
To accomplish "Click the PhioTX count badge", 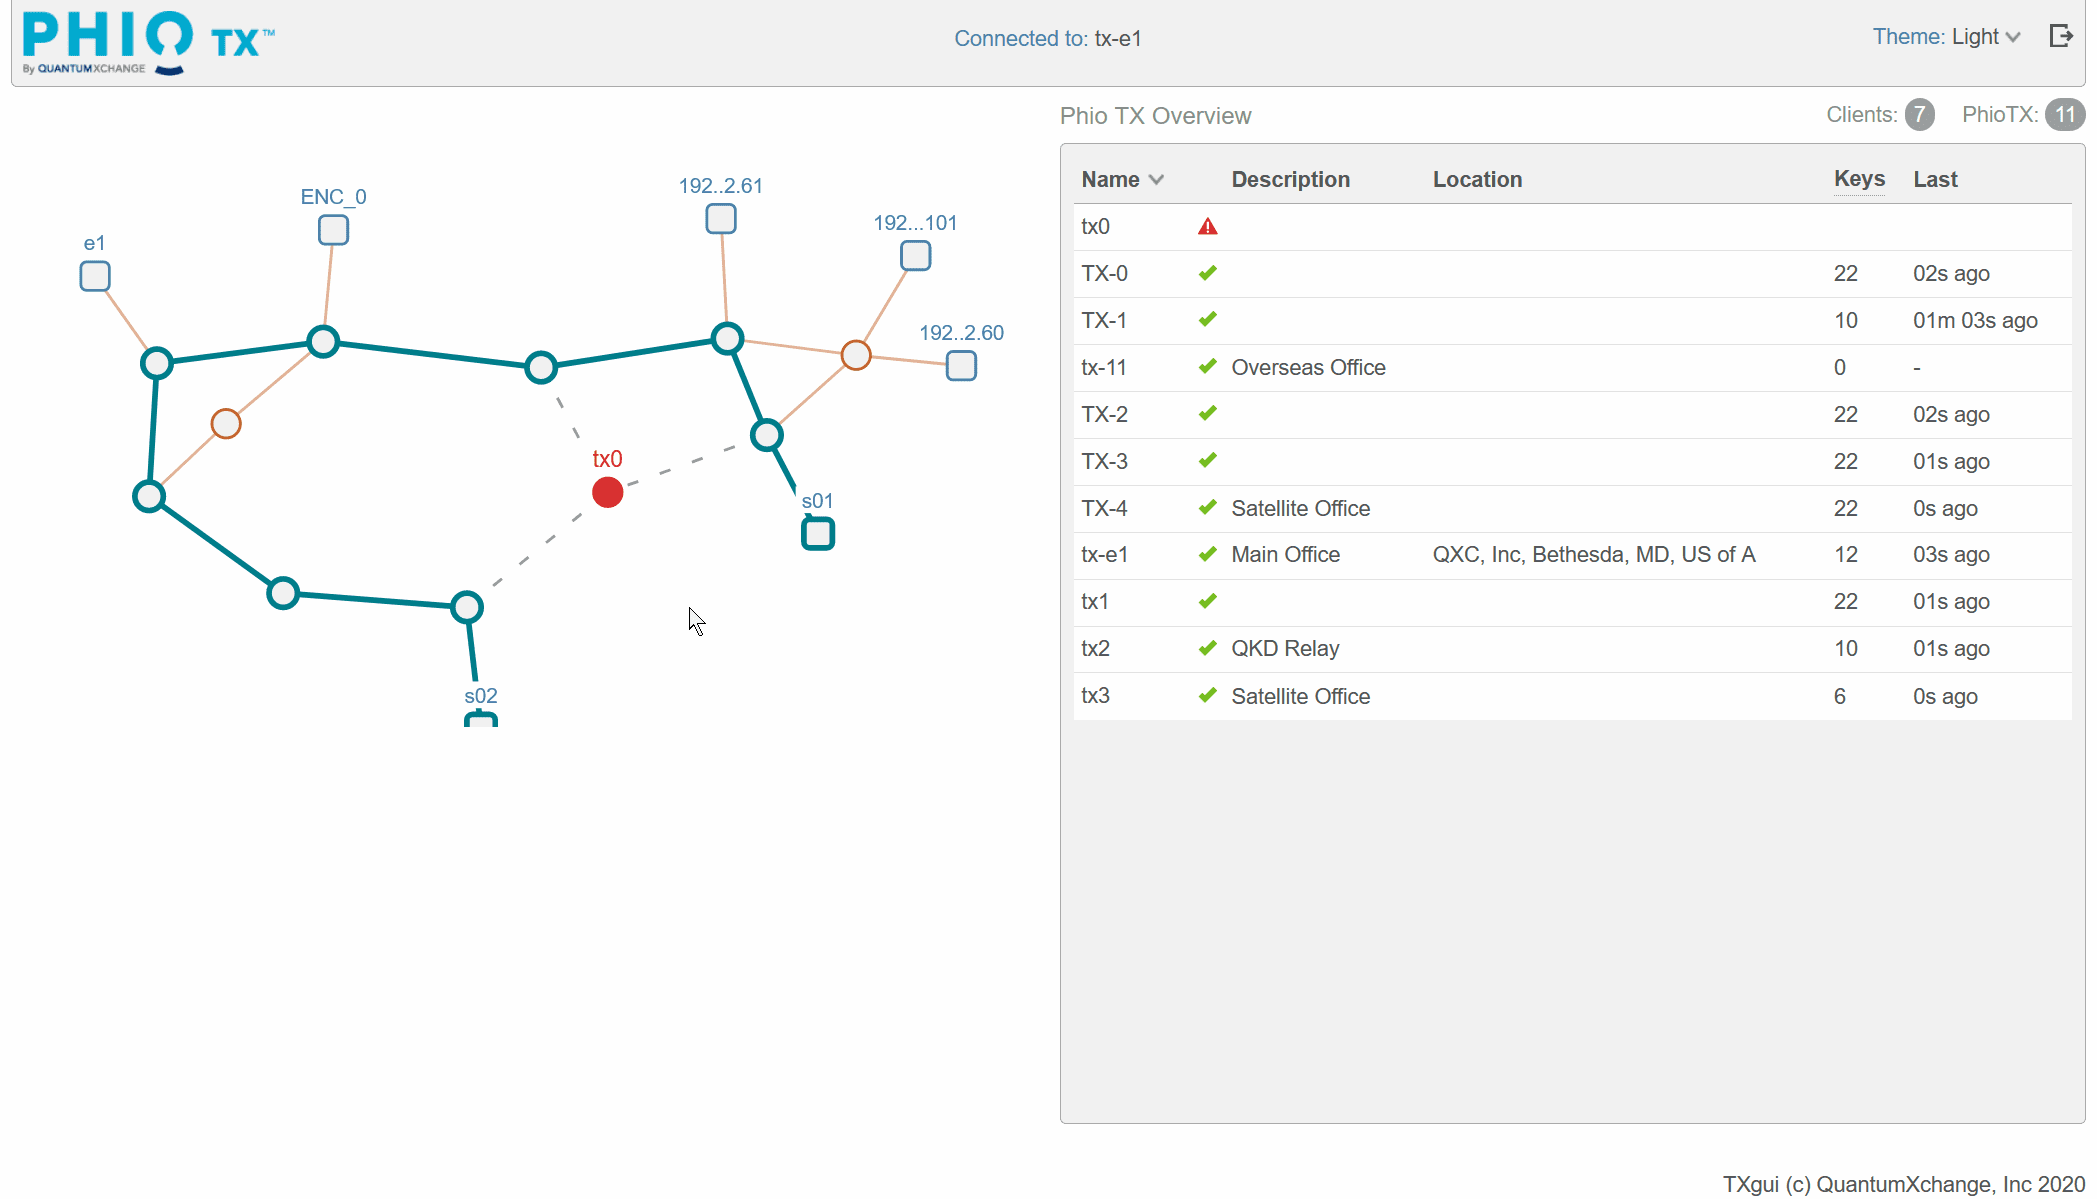I will 2064,115.
